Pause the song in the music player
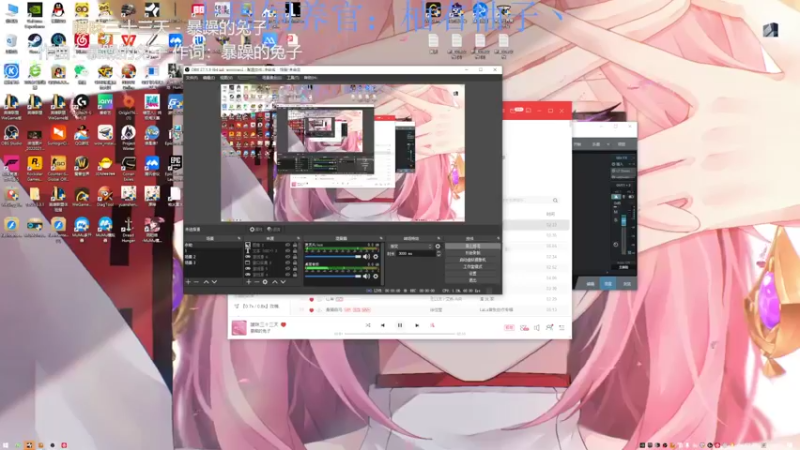Image resolution: width=800 pixels, height=450 pixels. point(400,325)
